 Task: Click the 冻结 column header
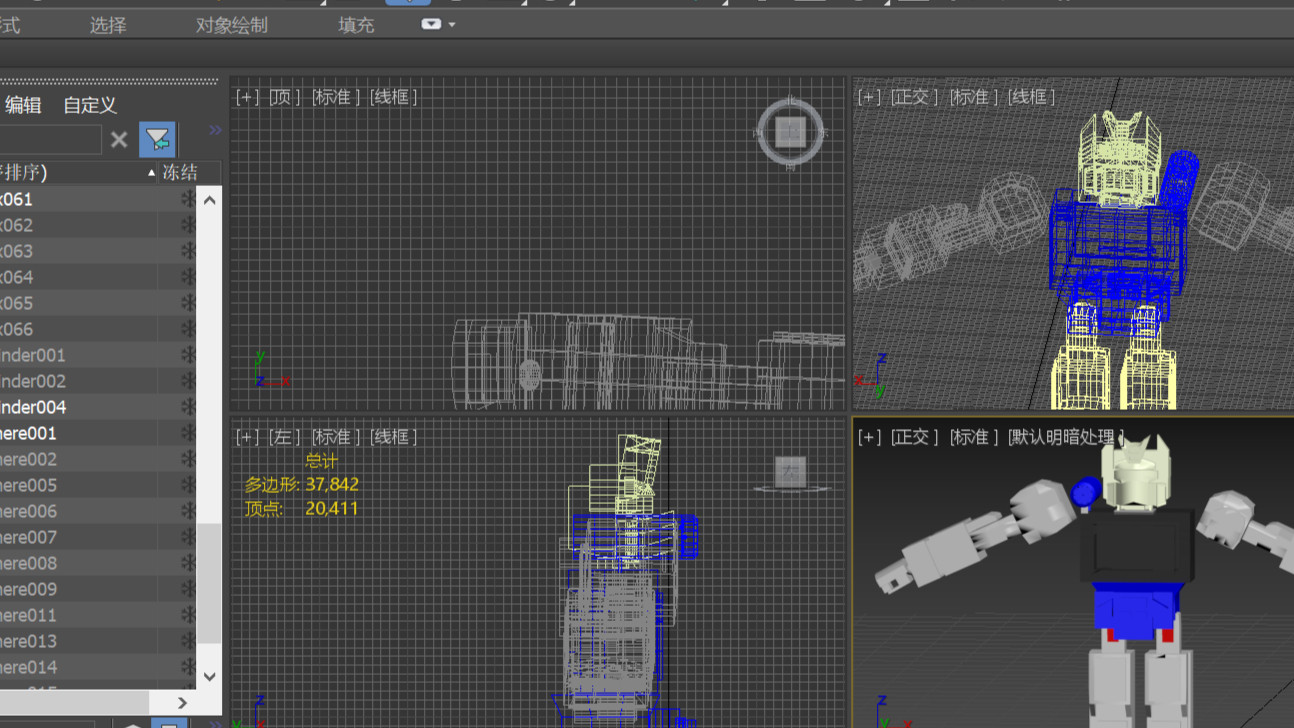pyautogui.click(x=180, y=172)
